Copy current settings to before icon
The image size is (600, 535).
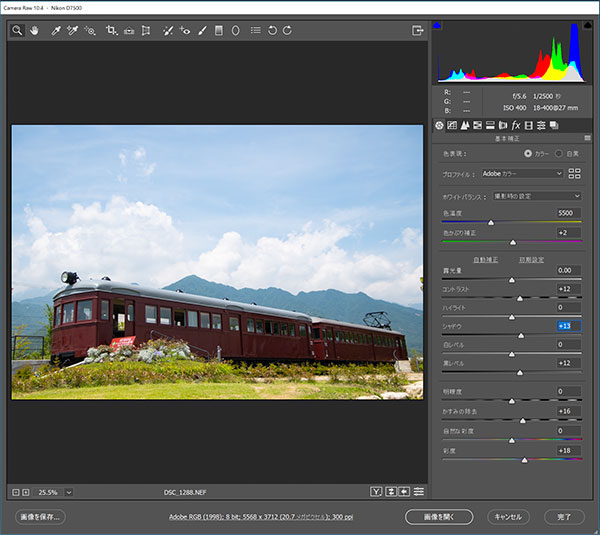[404, 492]
